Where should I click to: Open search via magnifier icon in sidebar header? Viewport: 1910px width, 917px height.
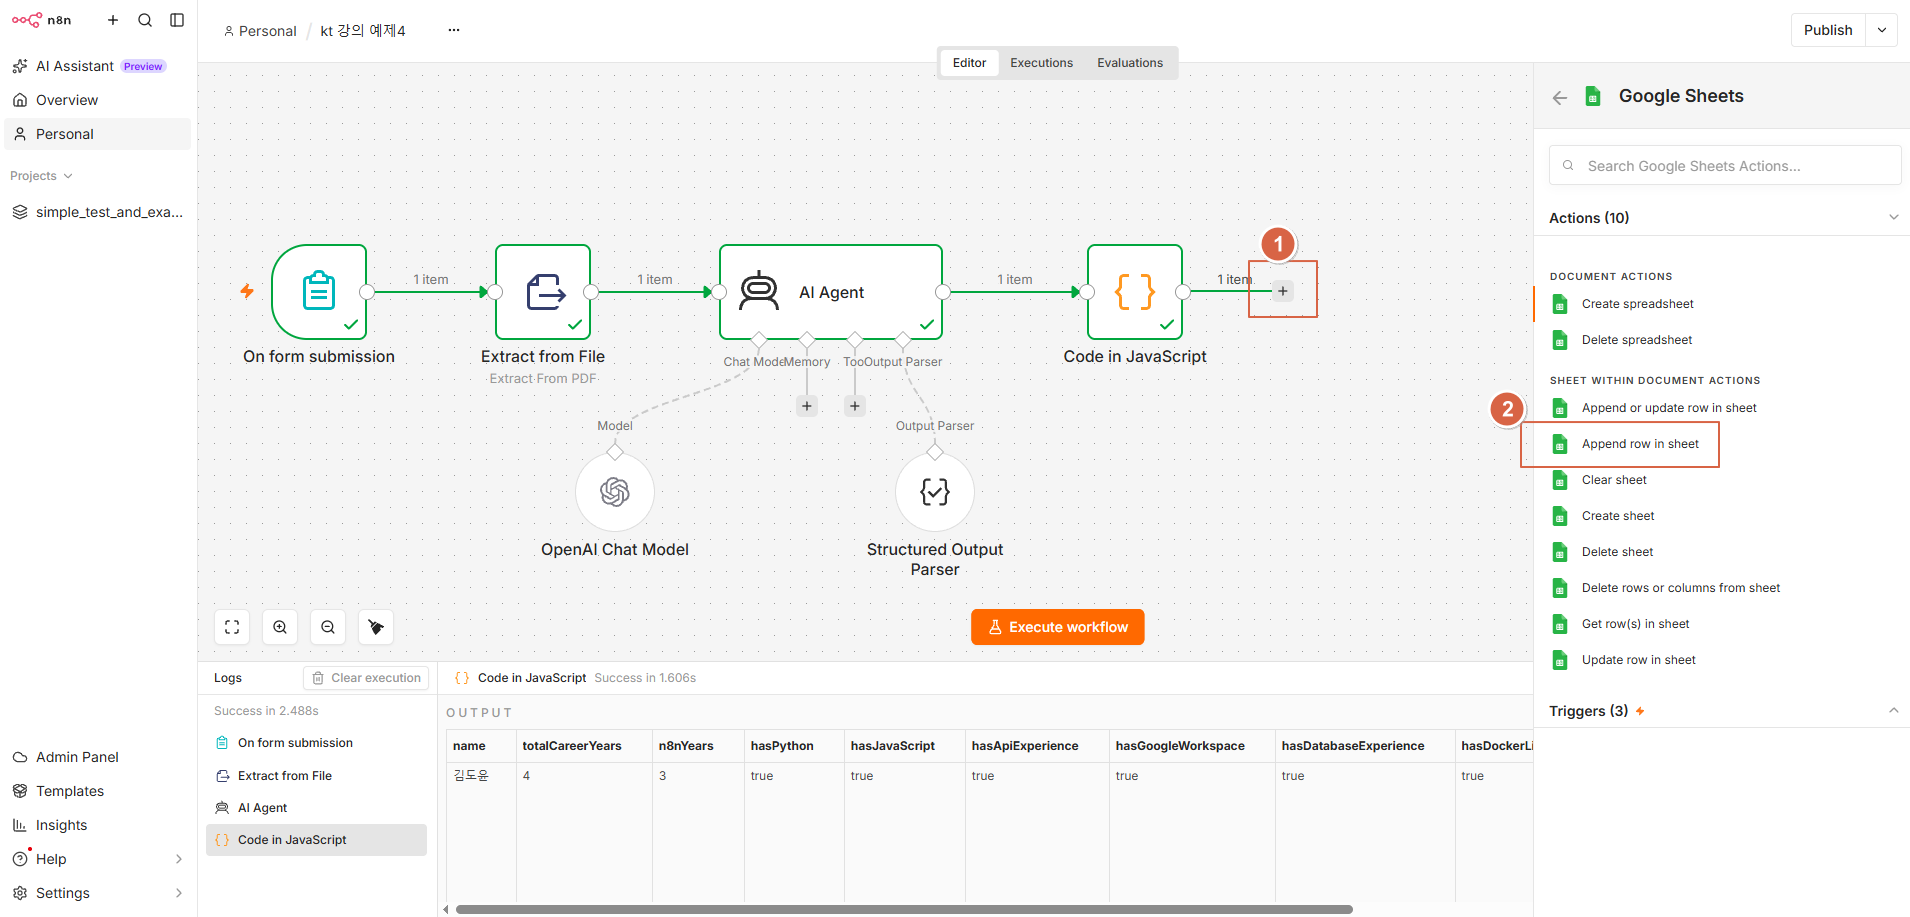[145, 20]
